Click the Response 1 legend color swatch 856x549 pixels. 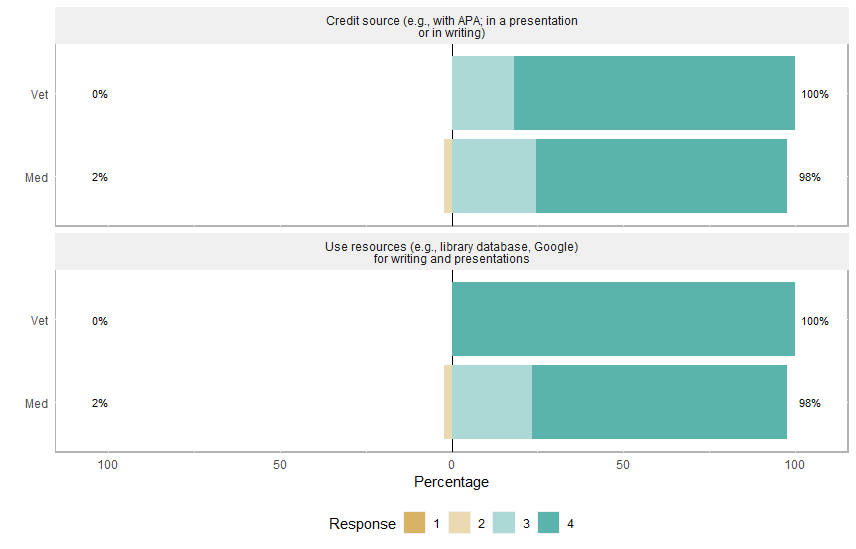tap(414, 524)
